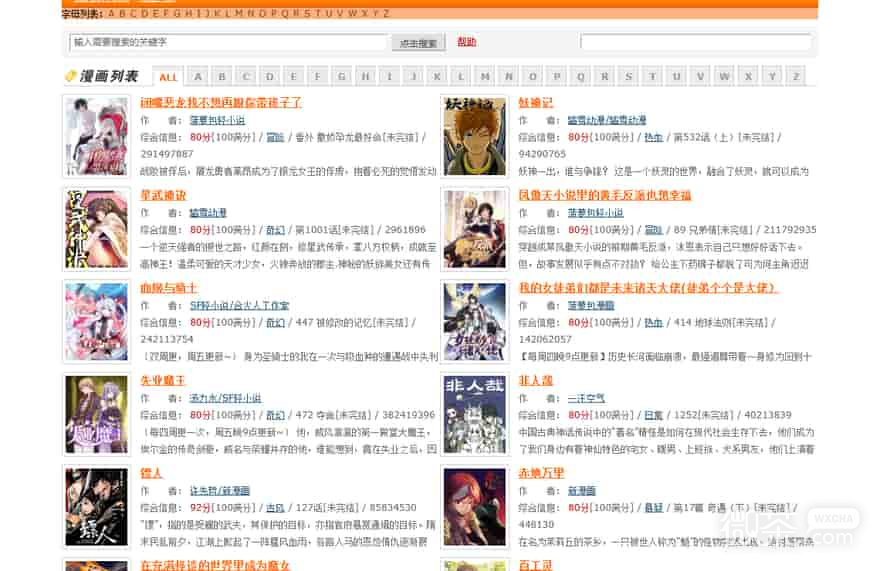Open the cover thumbnail of 血姬与骑士
The image size is (880, 571).
click(x=97, y=322)
